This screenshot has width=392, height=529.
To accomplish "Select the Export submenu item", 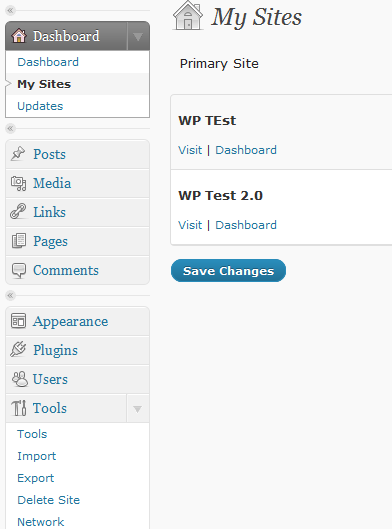I will pyautogui.click(x=35, y=478).
